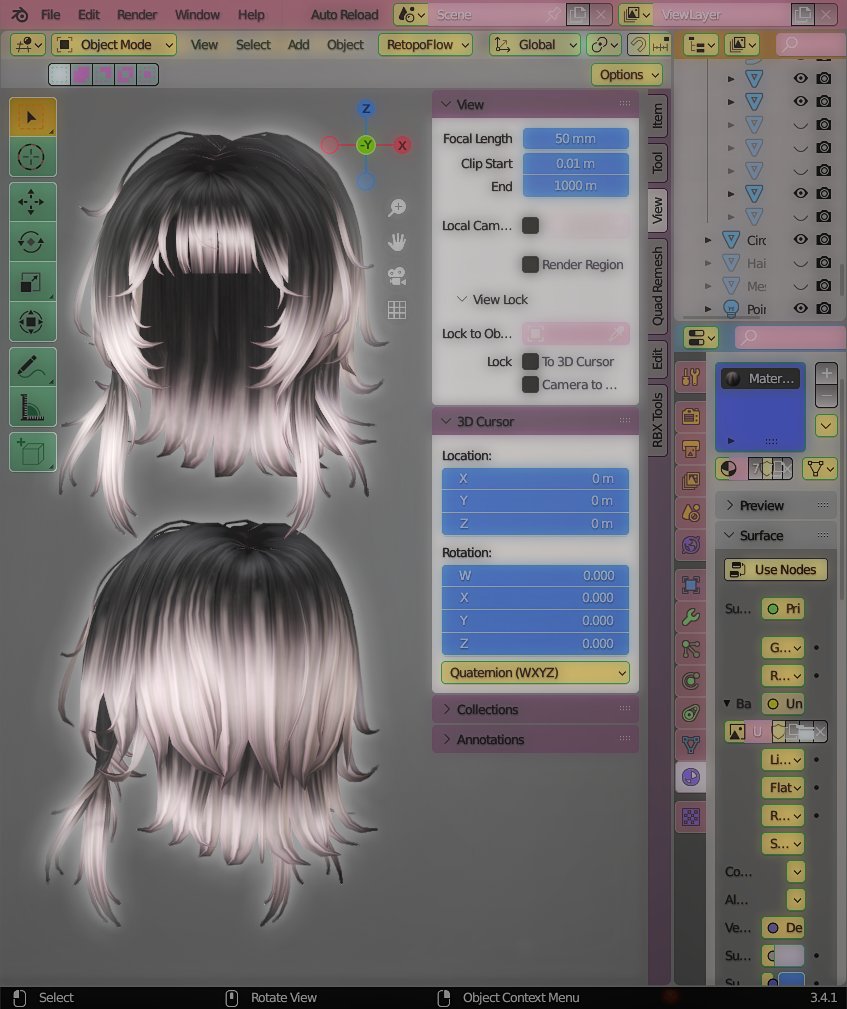Click the Focal Length 50 mm field
847x1009 pixels.
[x=575, y=138]
